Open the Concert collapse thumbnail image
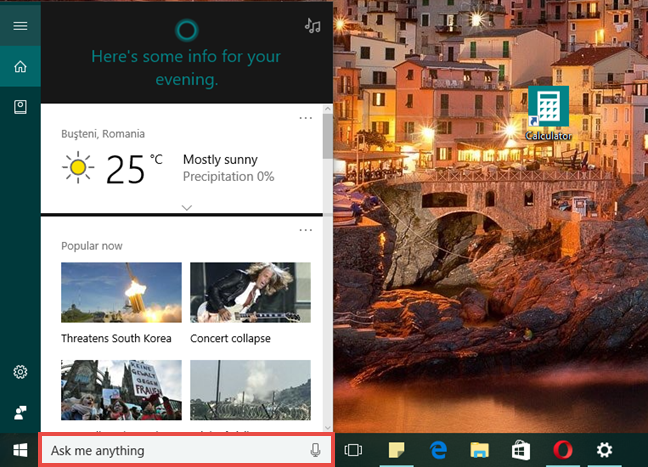The image size is (648, 467). click(250, 292)
